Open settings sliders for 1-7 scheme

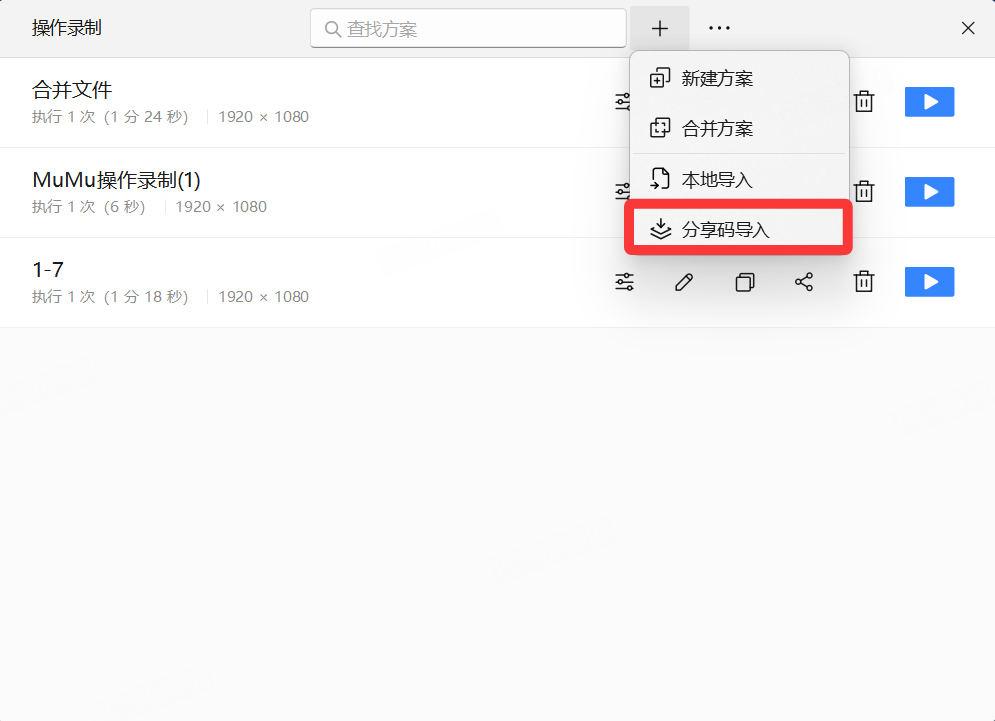point(624,282)
